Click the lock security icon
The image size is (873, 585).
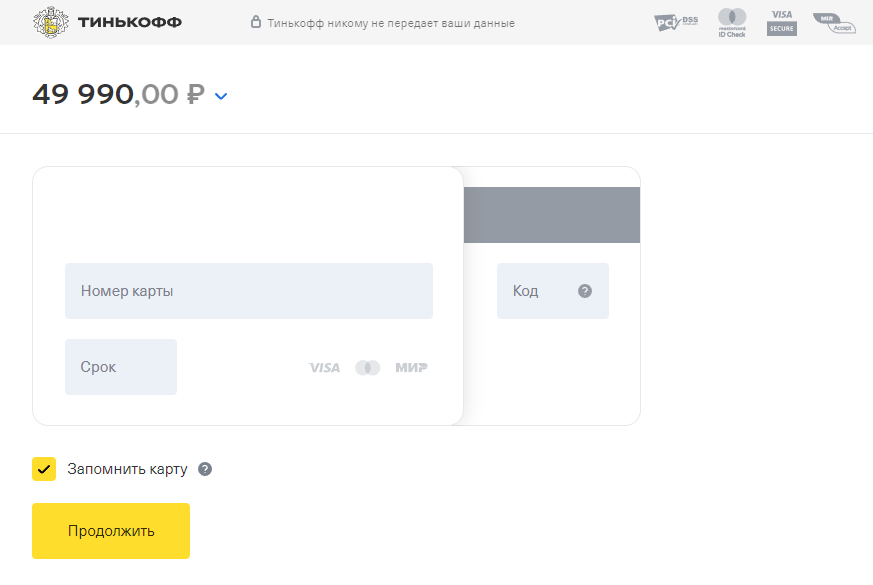tap(256, 22)
